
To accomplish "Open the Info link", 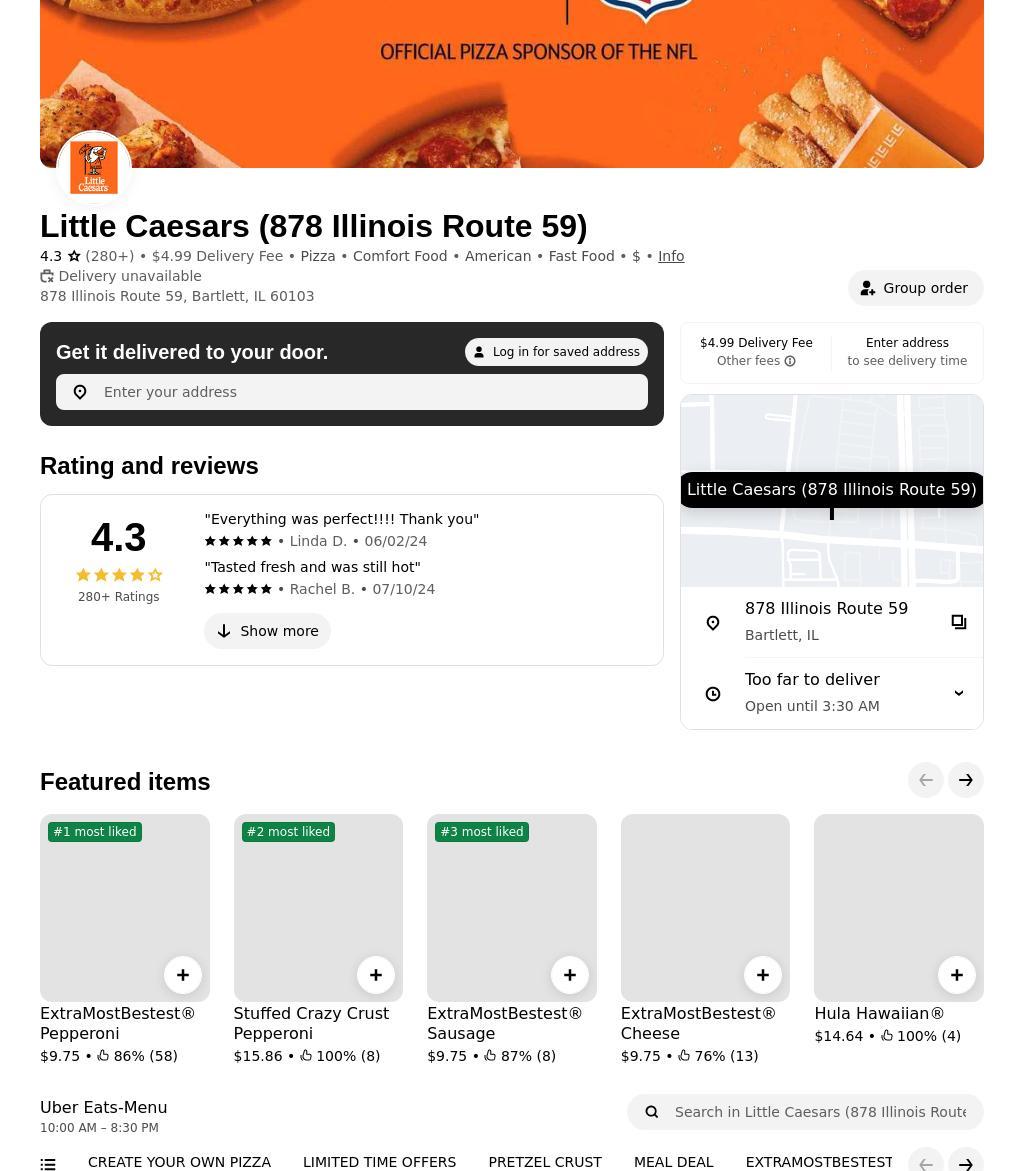I will pos(671,256).
